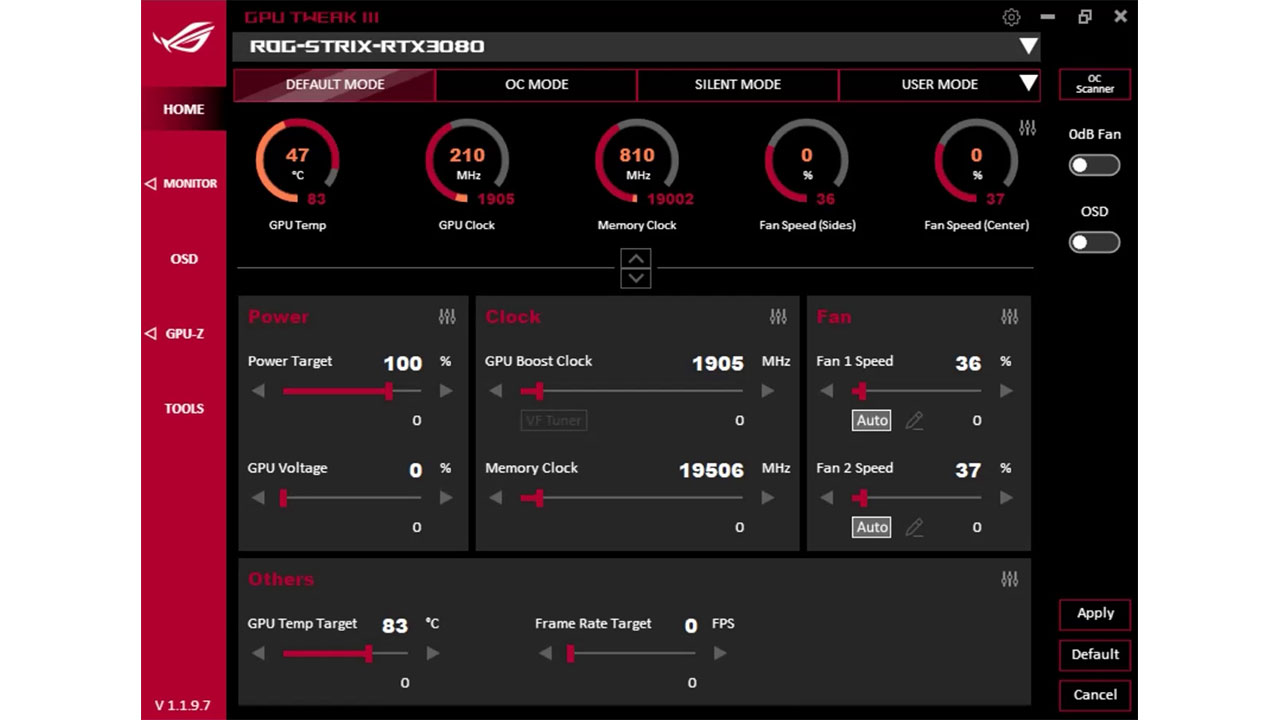Open Others panel settings sliders icon
The image size is (1280, 720).
(x=1010, y=579)
